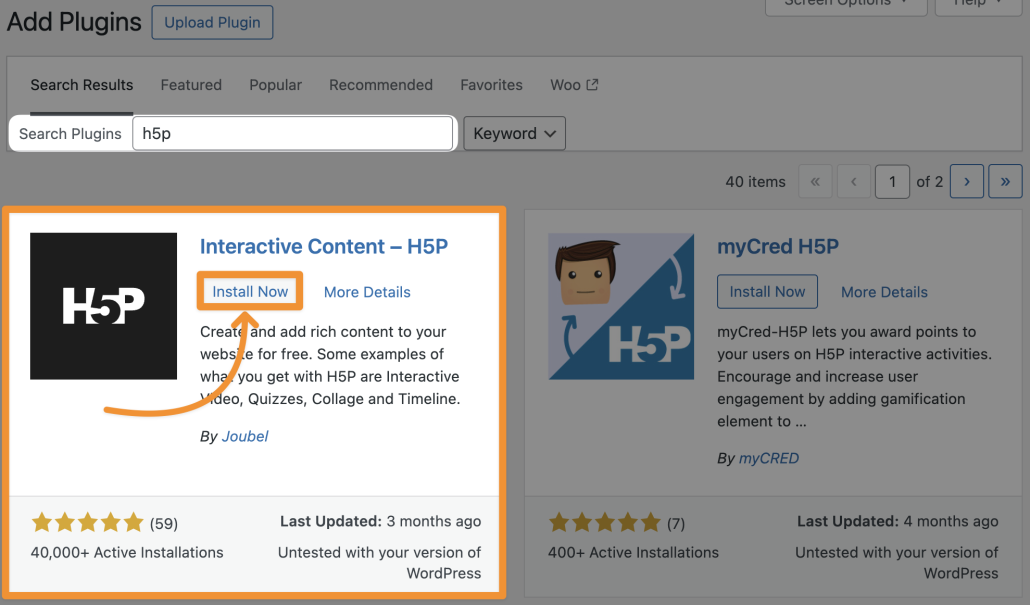Click the current page number box
The height and width of the screenshot is (605, 1030).
point(892,181)
